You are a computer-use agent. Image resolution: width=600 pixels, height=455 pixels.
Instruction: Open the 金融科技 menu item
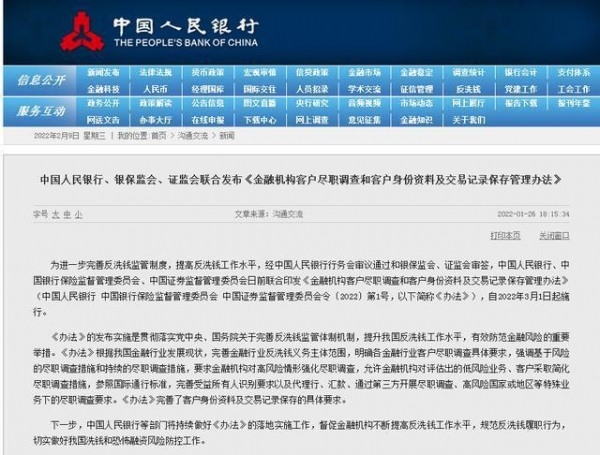click(103, 90)
